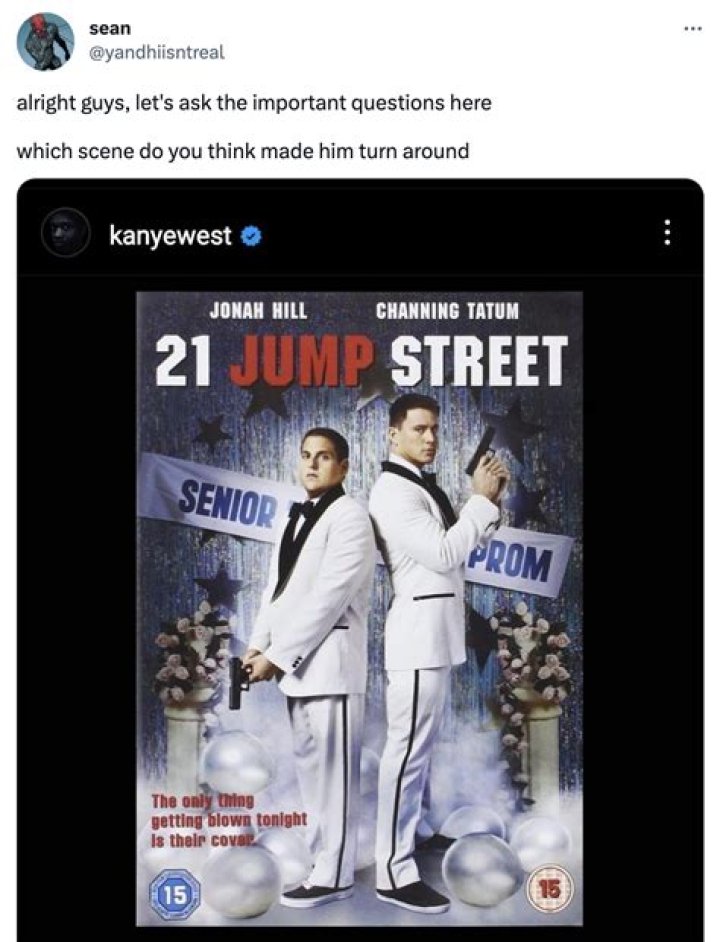Visit kanyewest's profile via his username
This screenshot has height=942, width=720.
(174, 235)
